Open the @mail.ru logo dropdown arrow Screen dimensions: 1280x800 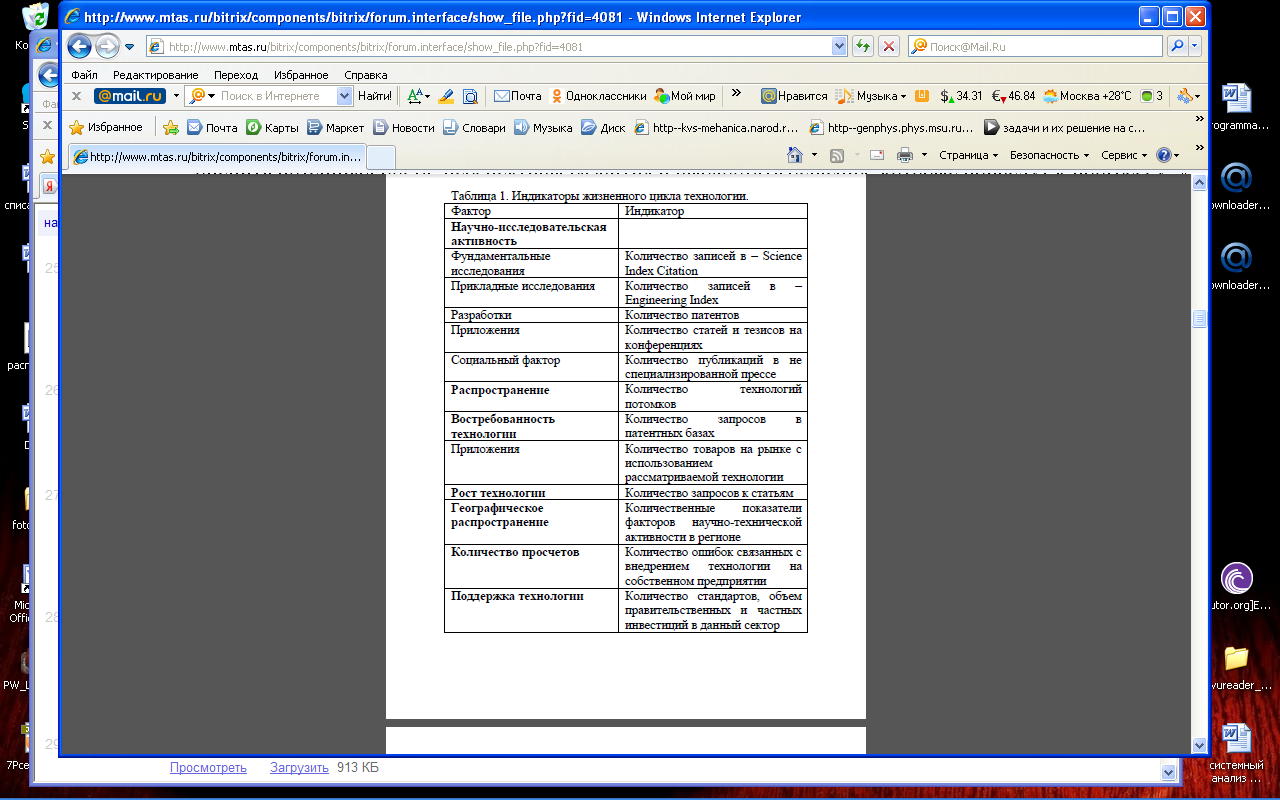[176, 96]
